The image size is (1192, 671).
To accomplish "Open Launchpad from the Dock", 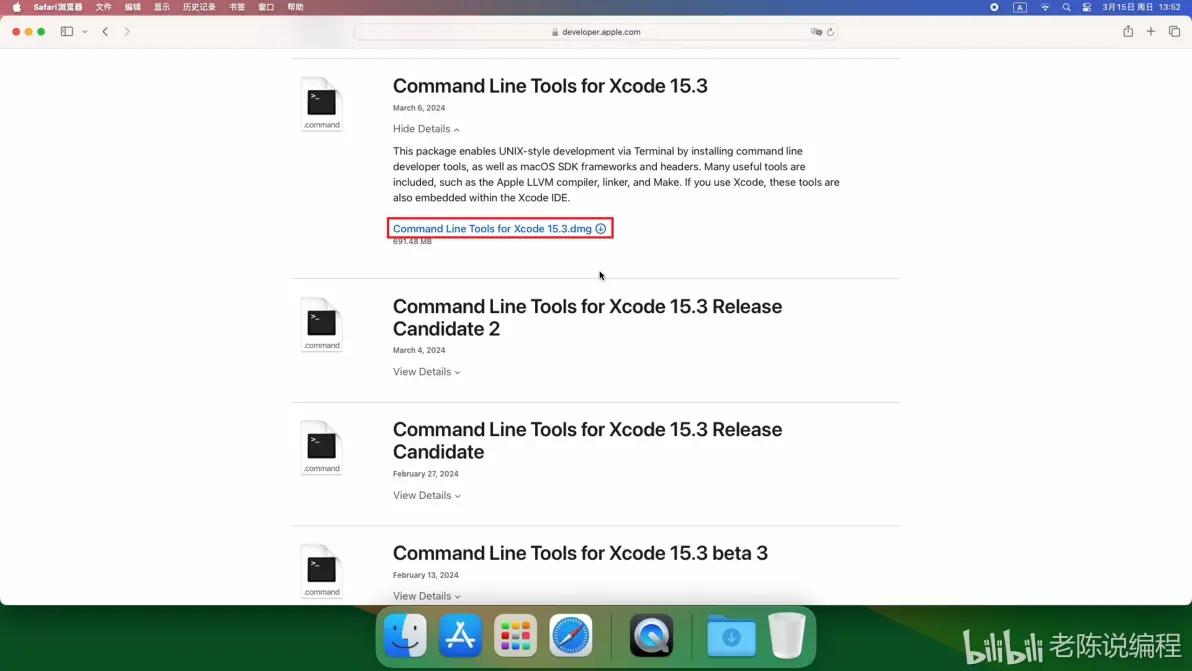I will (515, 636).
